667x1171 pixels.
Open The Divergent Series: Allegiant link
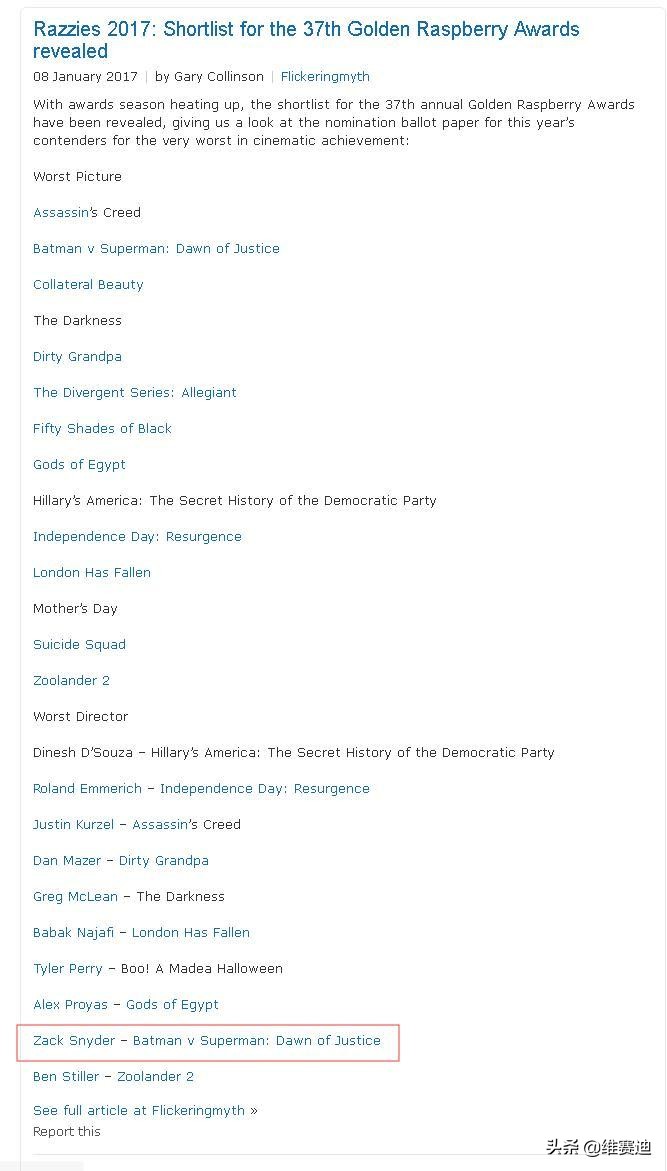135,392
